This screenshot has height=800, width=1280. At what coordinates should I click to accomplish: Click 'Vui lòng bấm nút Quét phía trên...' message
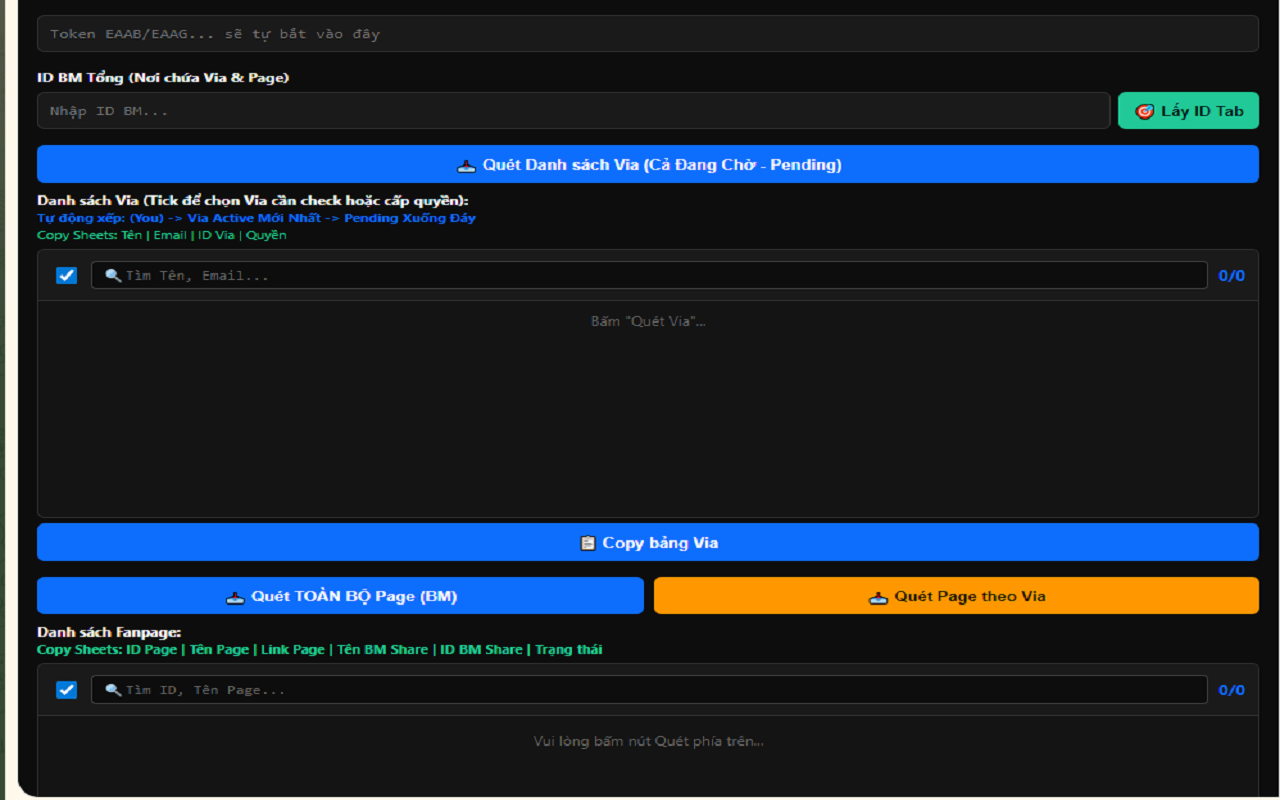(x=648, y=741)
